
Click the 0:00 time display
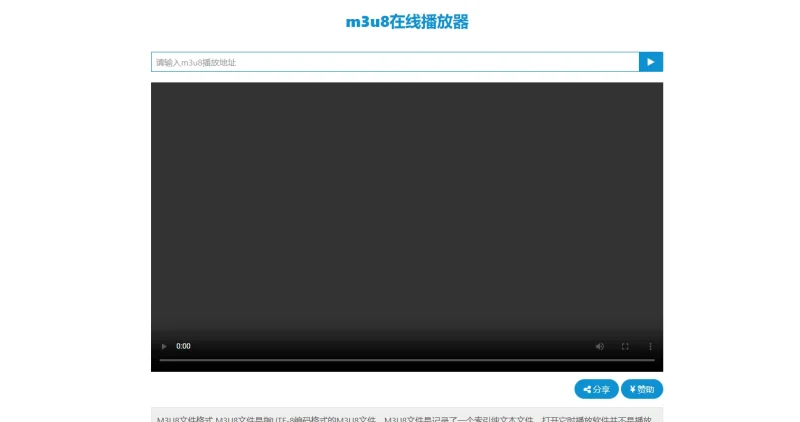[x=183, y=346]
